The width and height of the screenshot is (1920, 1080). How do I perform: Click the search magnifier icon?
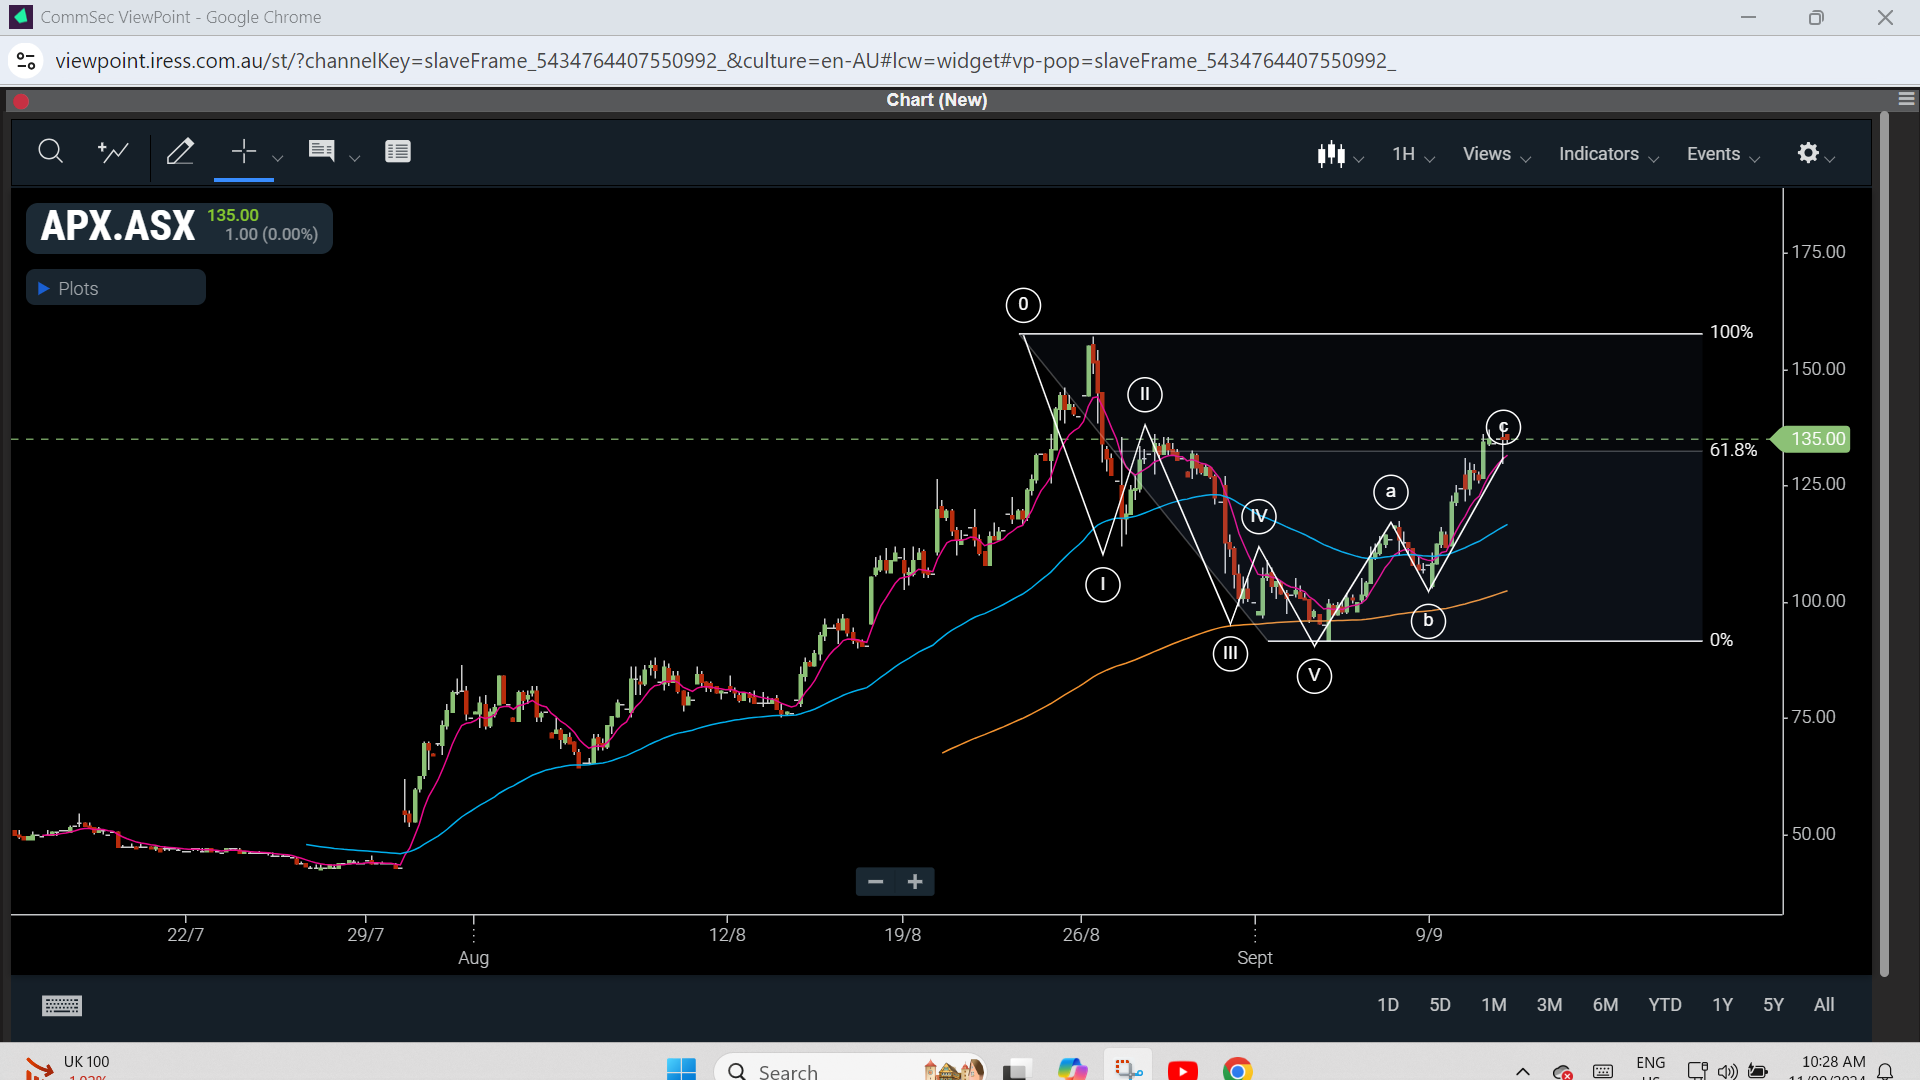point(50,152)
